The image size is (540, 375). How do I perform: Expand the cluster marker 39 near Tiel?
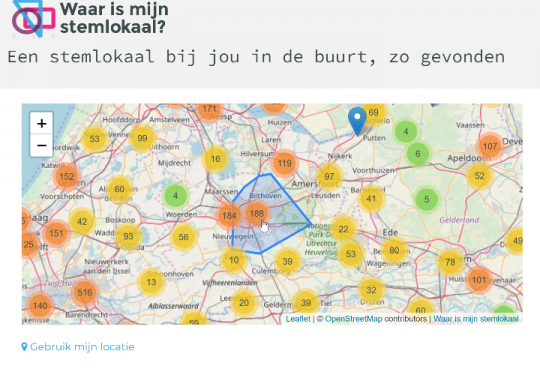pyautogui.click(x=306, y=303)
